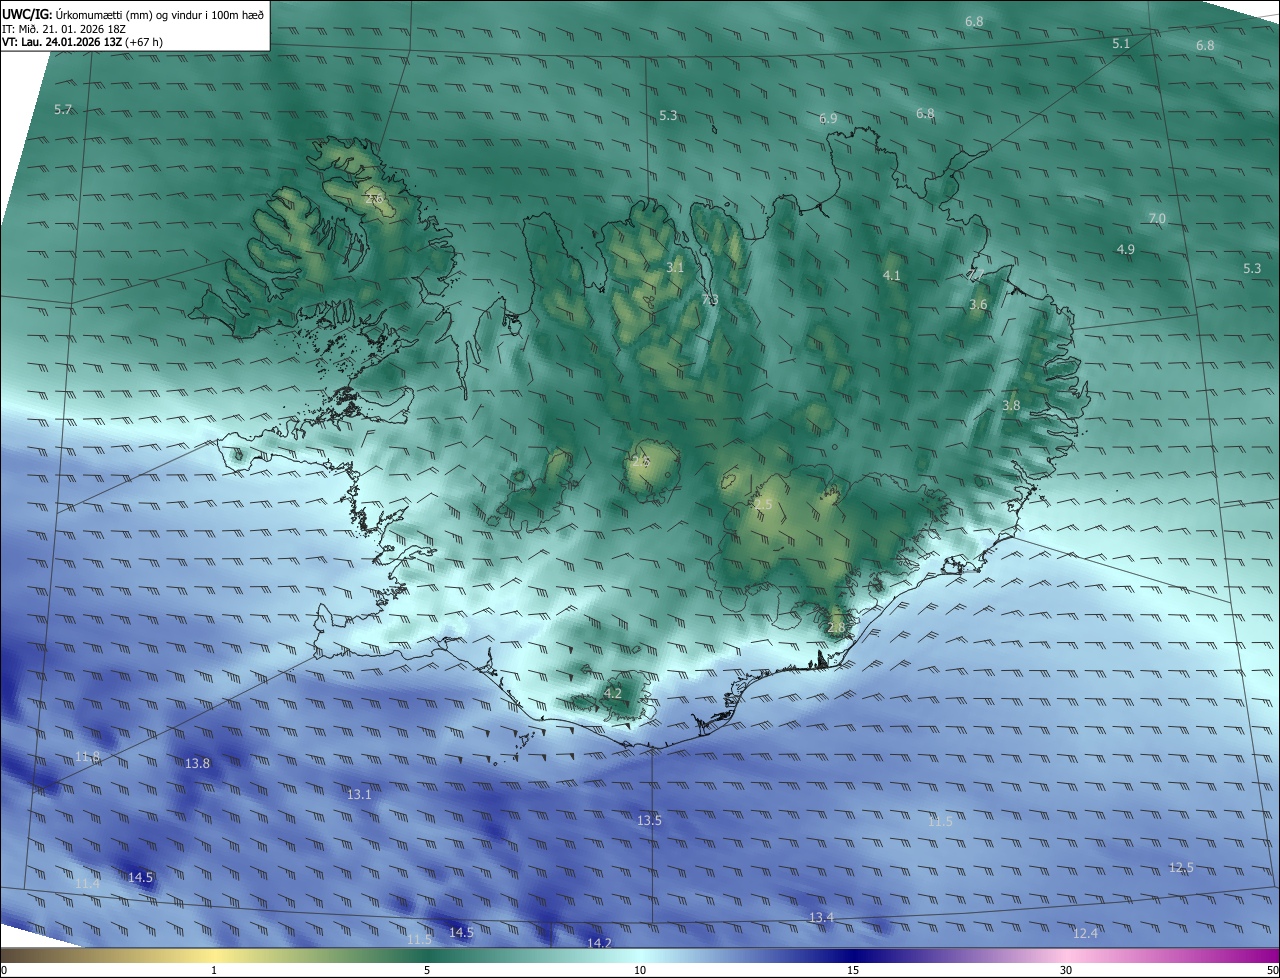
Task: Click the 14.2 value label
Action: [600, 943]
